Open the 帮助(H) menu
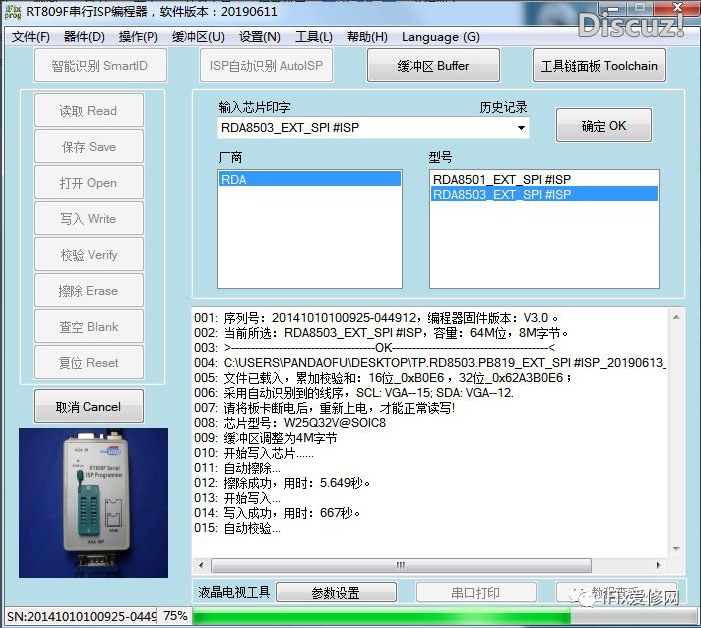701x628 pixels. pos(367,37)
